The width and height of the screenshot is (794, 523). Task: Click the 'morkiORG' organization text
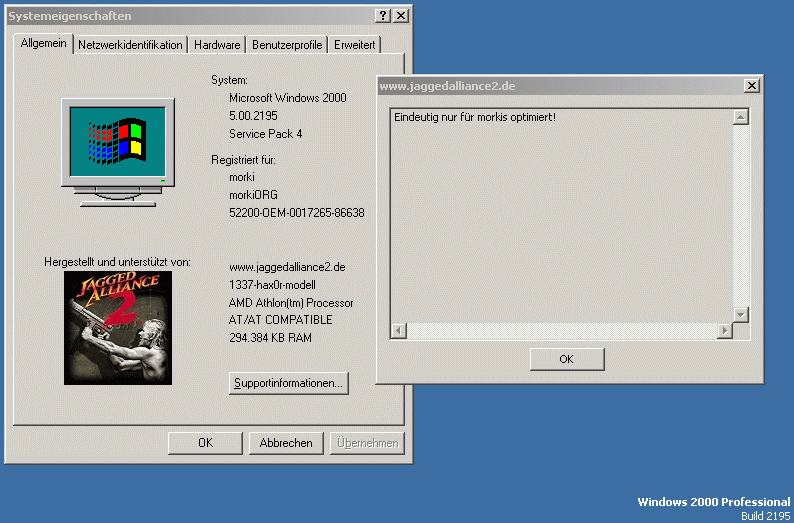tap(253, 195)
